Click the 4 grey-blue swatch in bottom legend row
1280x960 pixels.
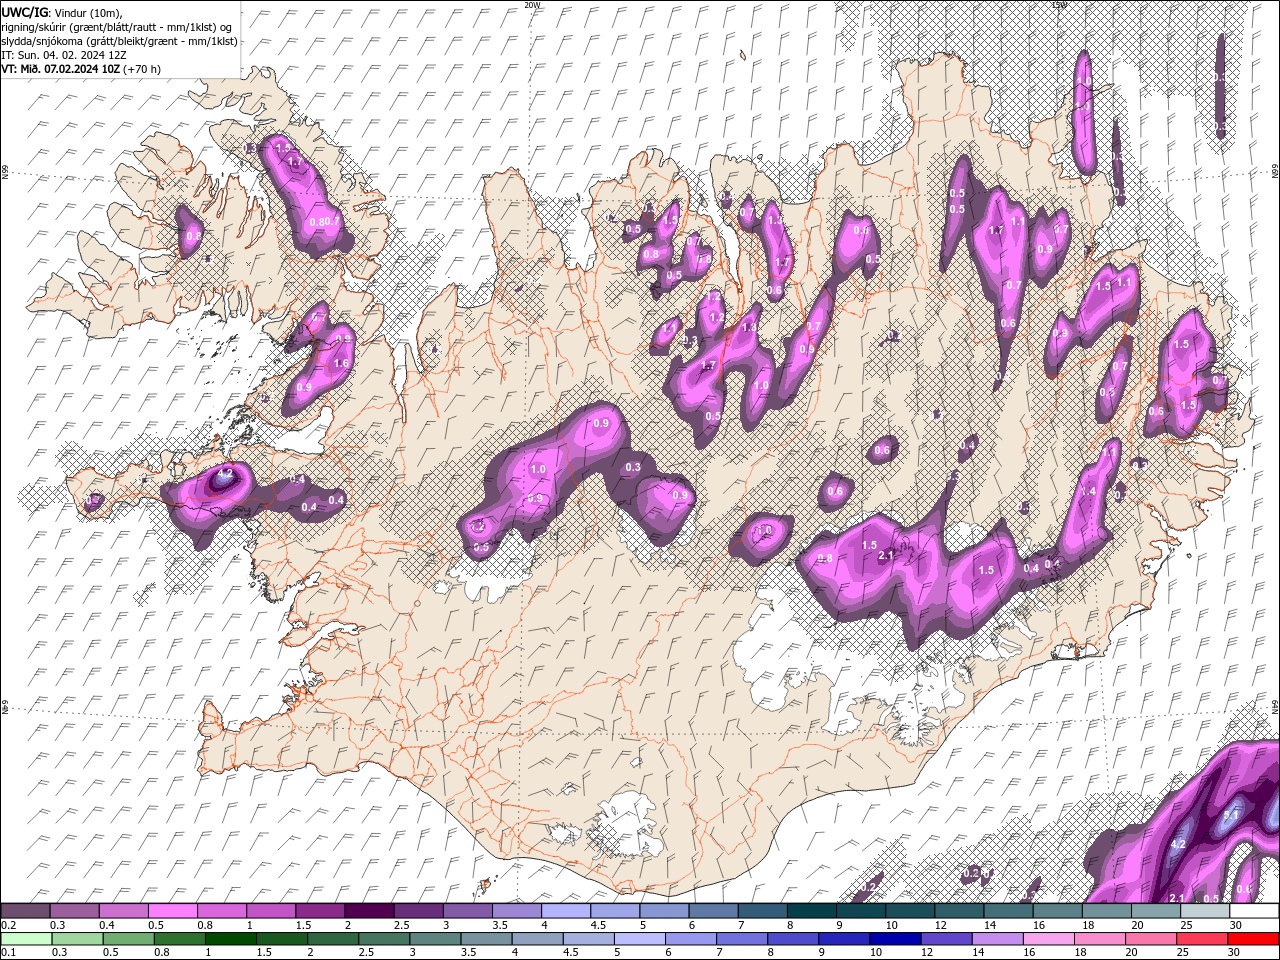538,939
